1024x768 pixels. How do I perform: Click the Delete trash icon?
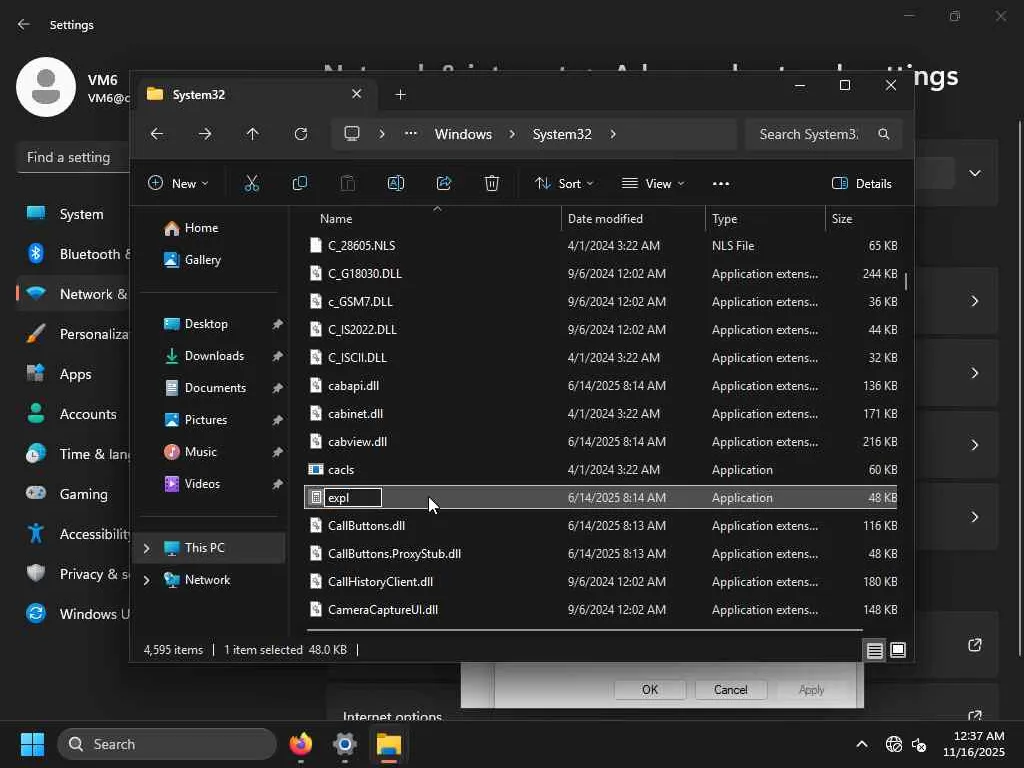(x=492, y=184)
